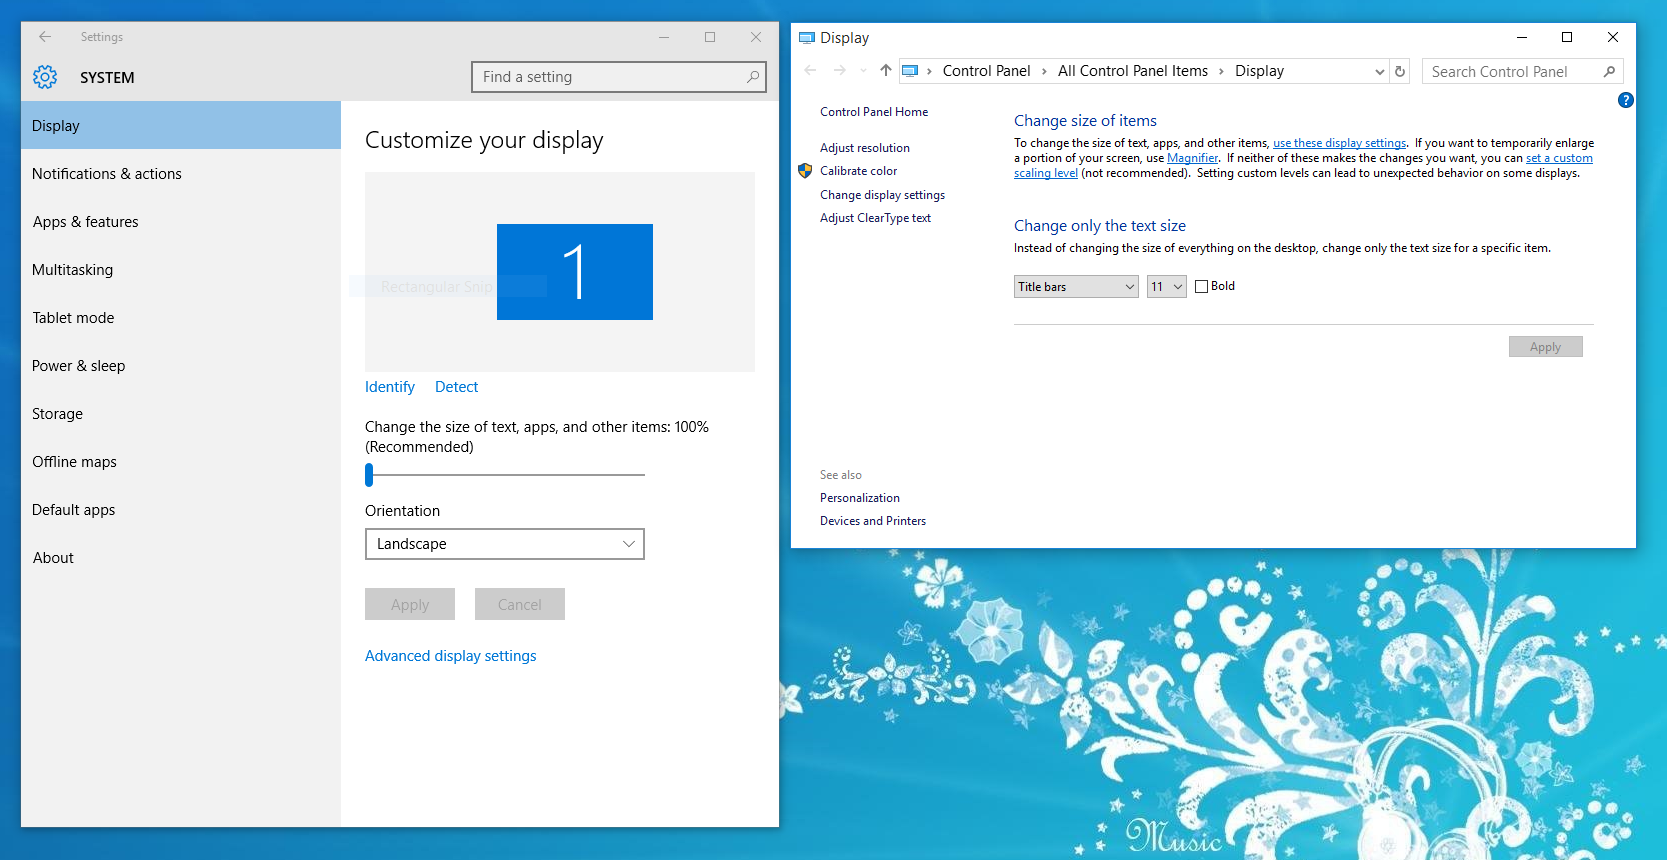This screenshot has height=860, width=1667.
Task: Minimize the Settings window
Action: pos(664,37)
